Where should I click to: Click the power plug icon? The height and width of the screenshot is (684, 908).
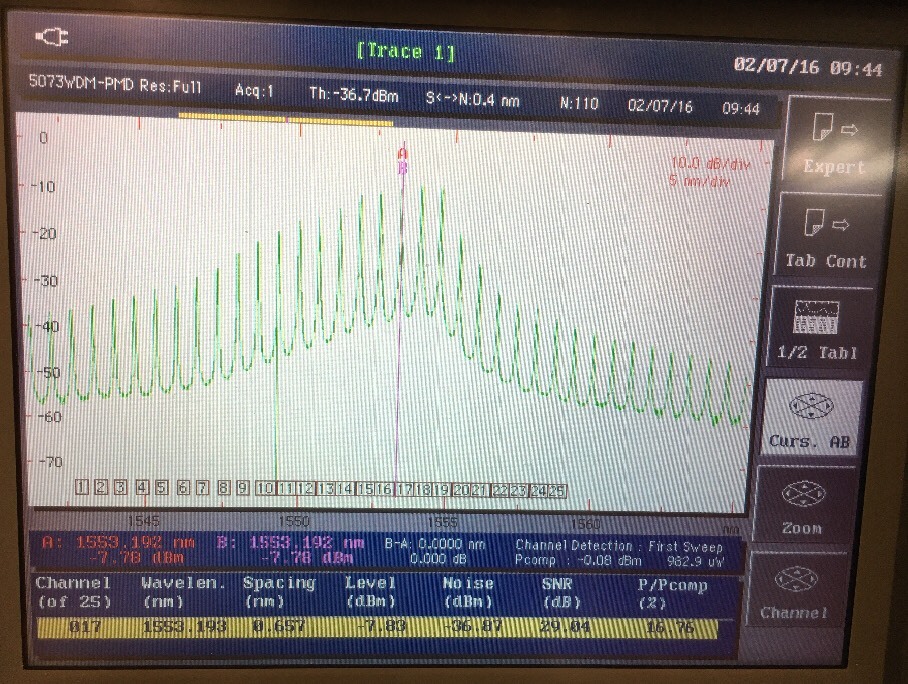point(52,38)
